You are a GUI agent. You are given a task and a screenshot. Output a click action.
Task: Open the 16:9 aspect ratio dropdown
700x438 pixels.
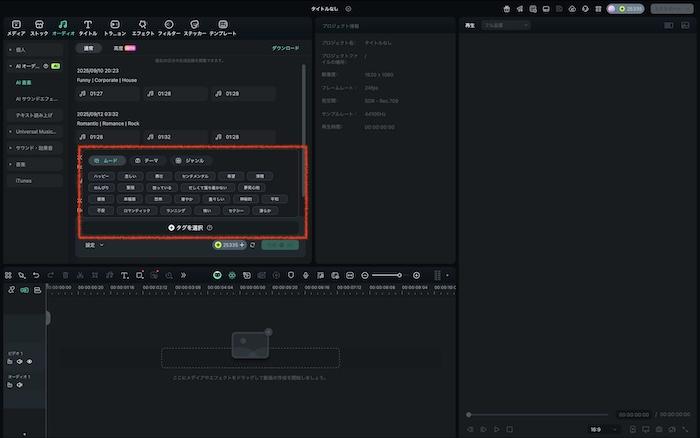pos(597,429)
